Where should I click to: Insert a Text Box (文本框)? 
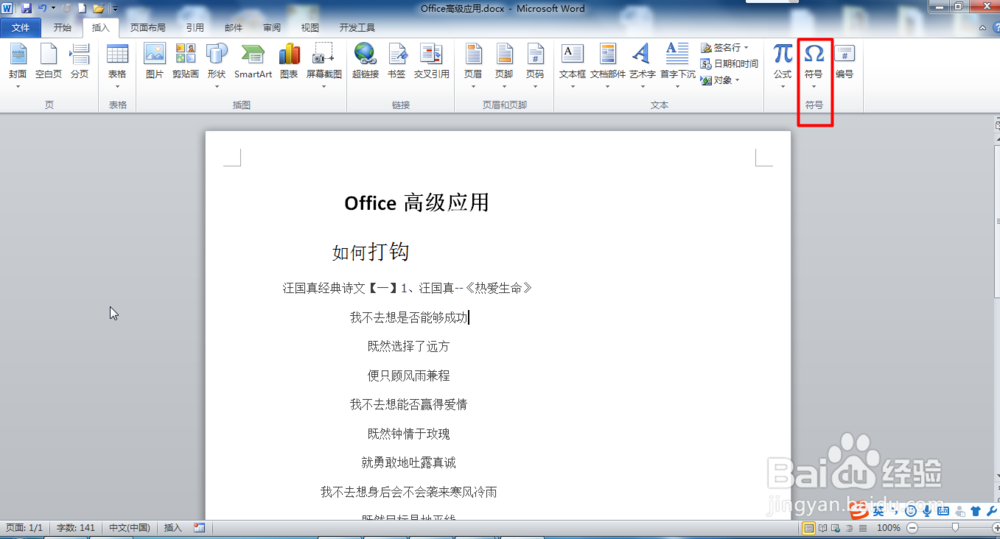tap(572, 61)
